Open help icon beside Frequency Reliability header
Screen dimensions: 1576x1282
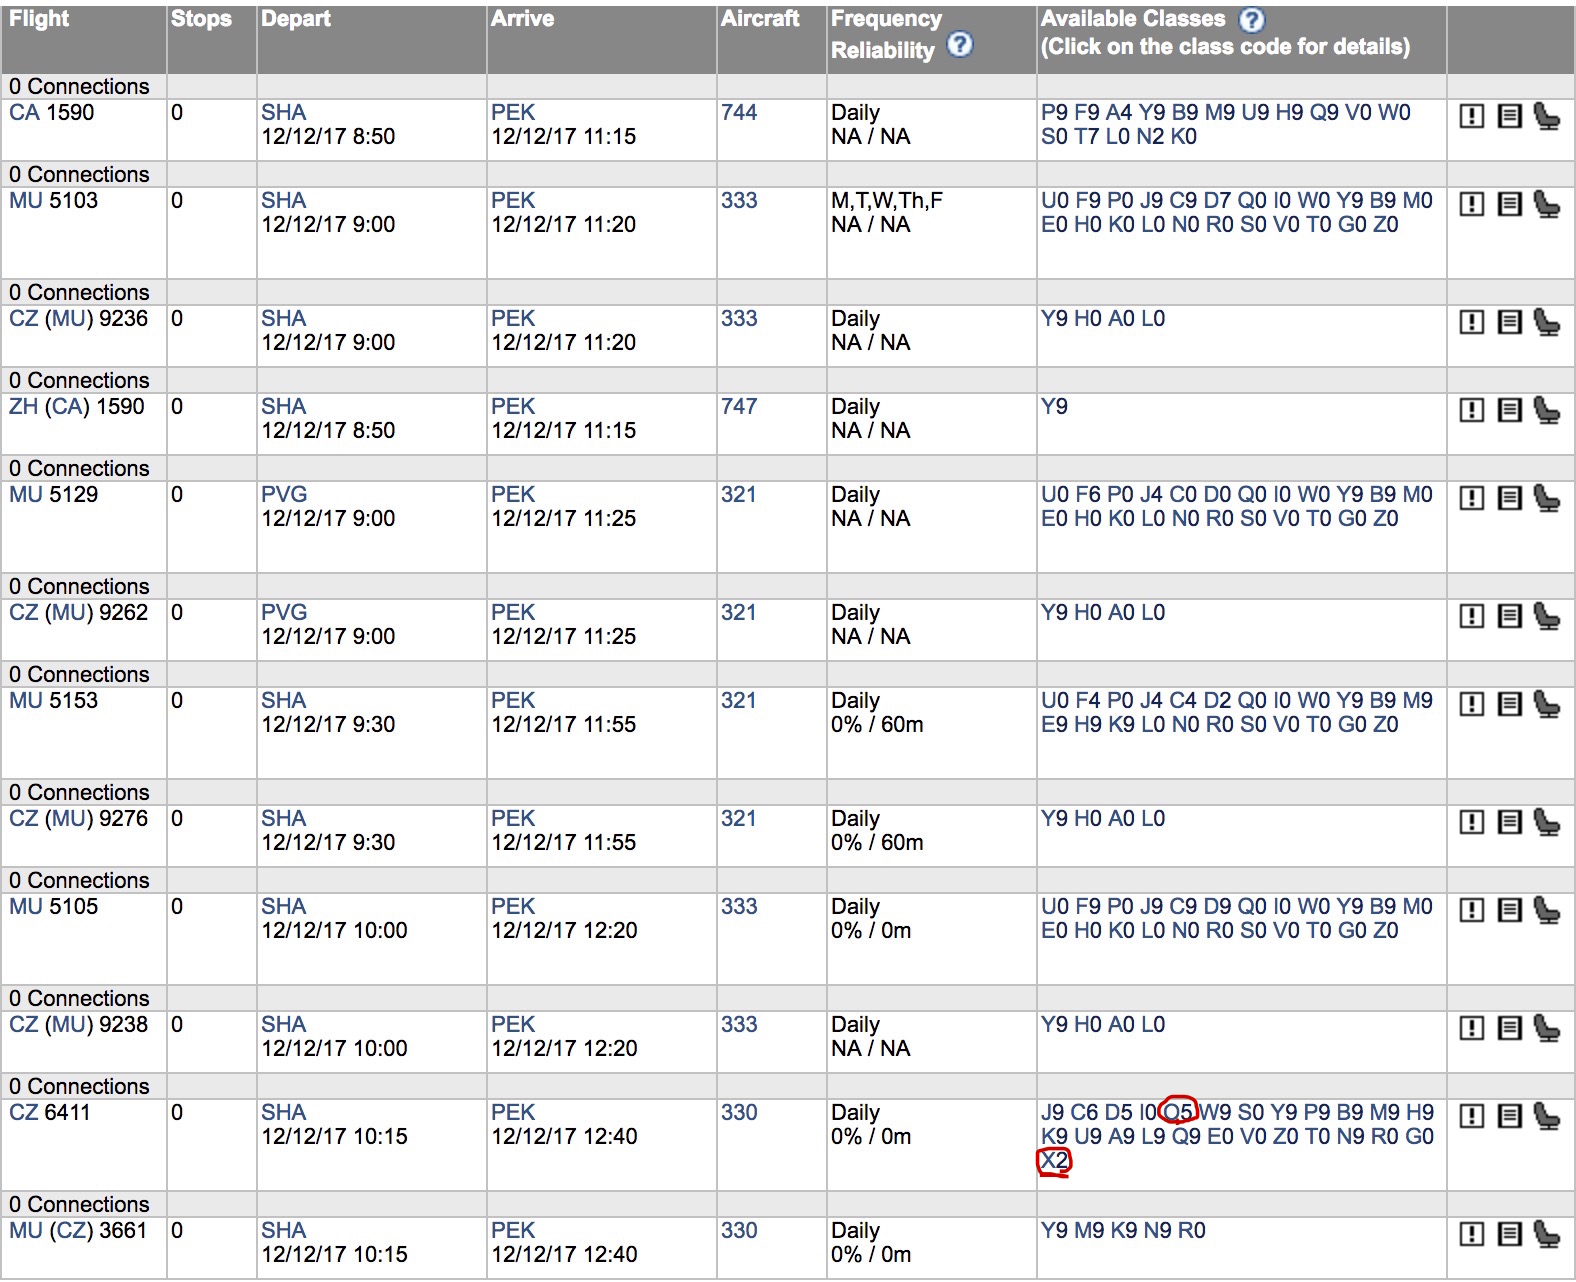pos(959,44)
